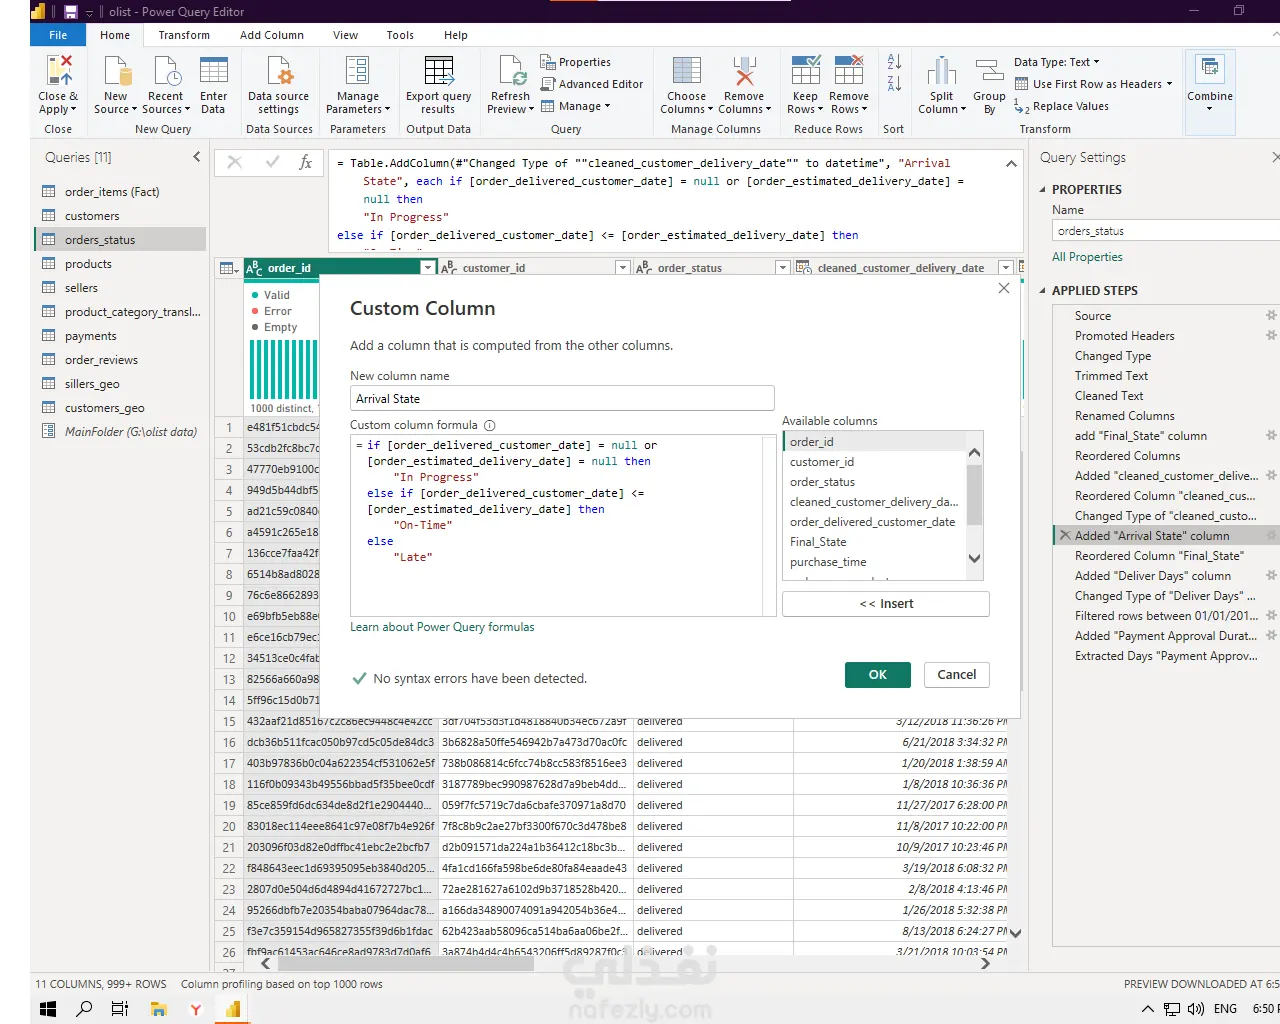Image resolution: width=1280 pixels, height=1024 pixels.
Task: Click the Remove Columns icon
Action: tap(743, 71)
